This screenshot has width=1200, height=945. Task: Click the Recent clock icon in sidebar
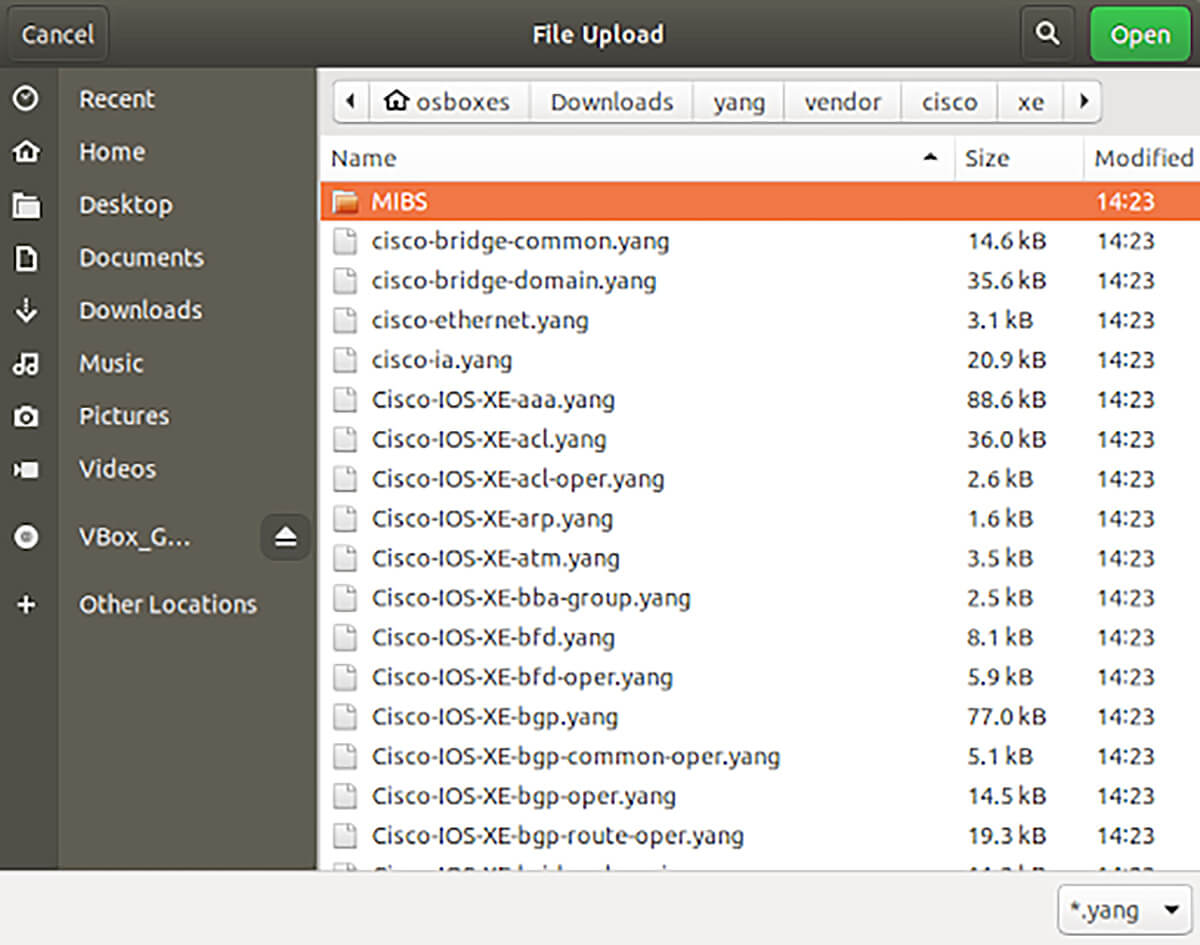[26, 99]
